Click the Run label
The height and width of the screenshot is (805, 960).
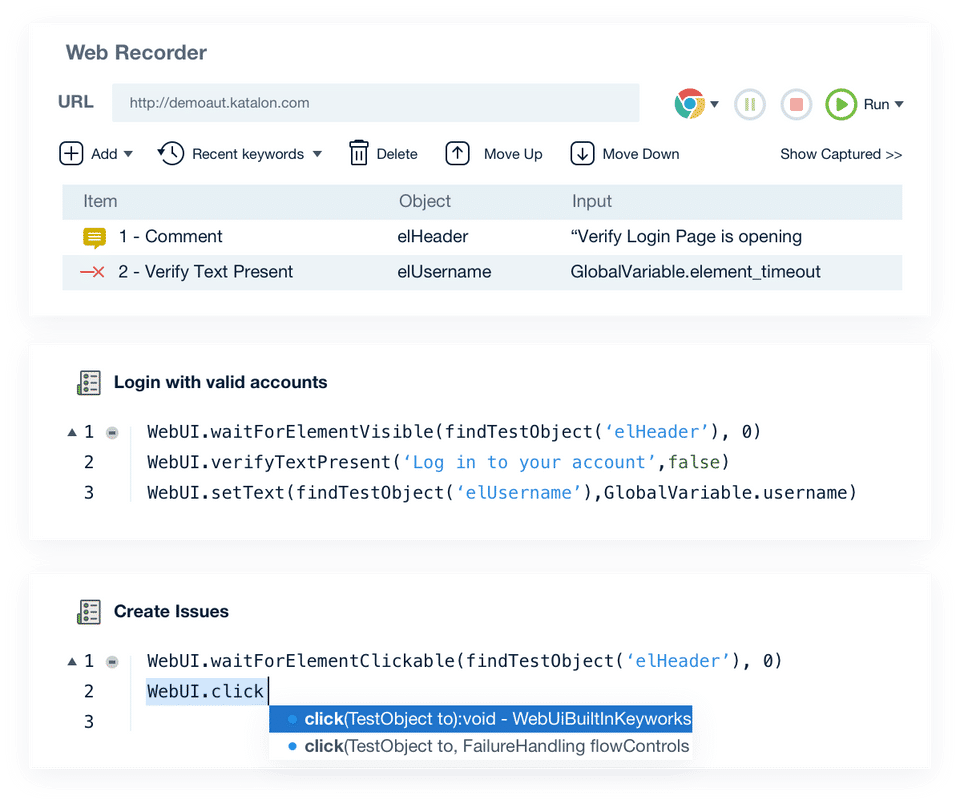(876, 105)
